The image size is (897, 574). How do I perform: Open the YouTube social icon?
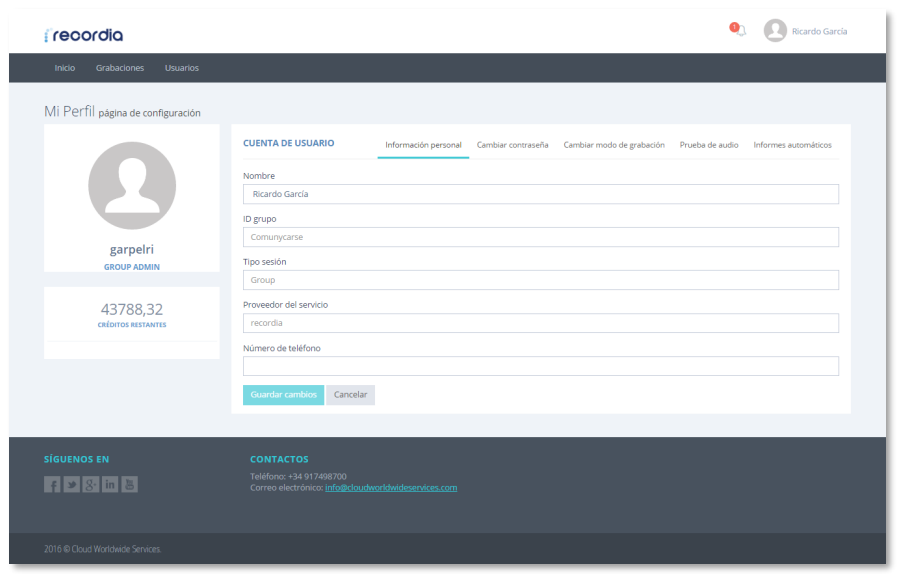click(129, 485)
